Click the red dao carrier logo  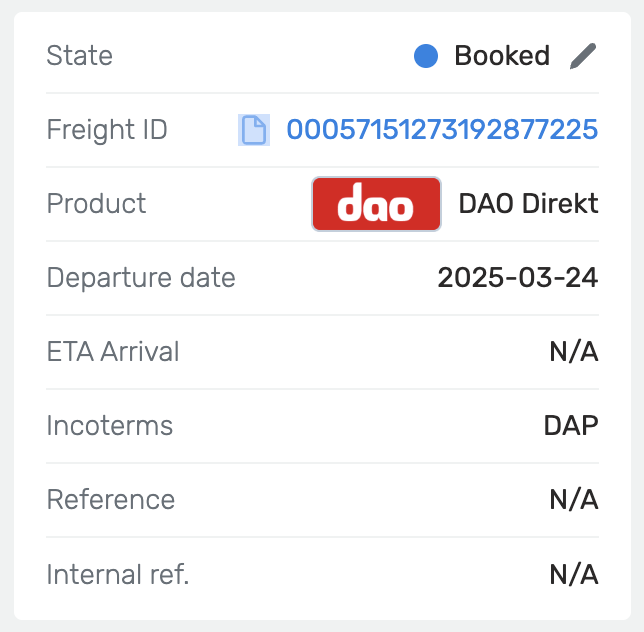[376, 204]
